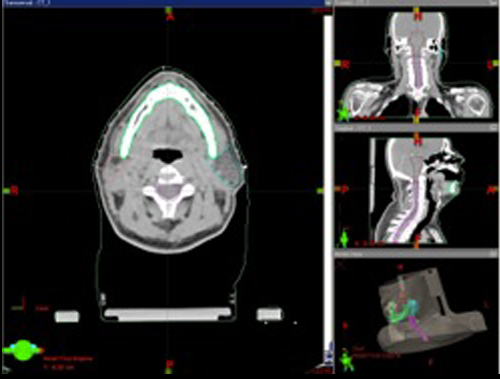Screen dimensions: 500x379
Task: Click the top anterior plane marker in transversal view
Action: pyautogui.click(x=170, y=13)
